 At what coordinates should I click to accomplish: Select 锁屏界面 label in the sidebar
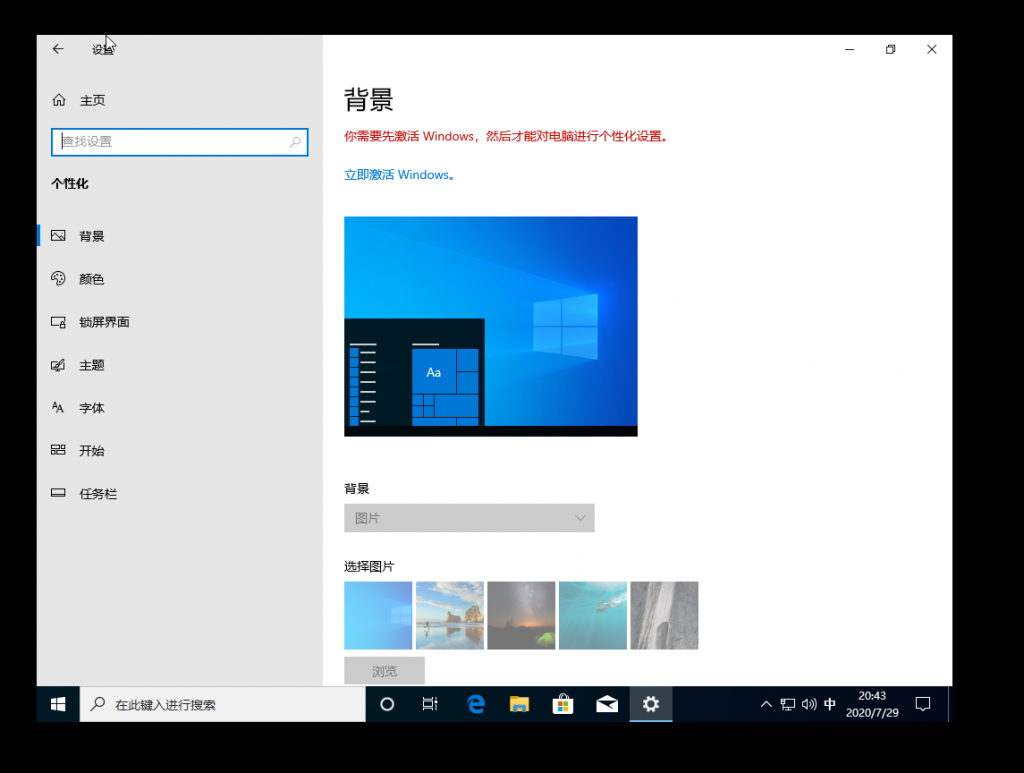(x=104, y=322)
